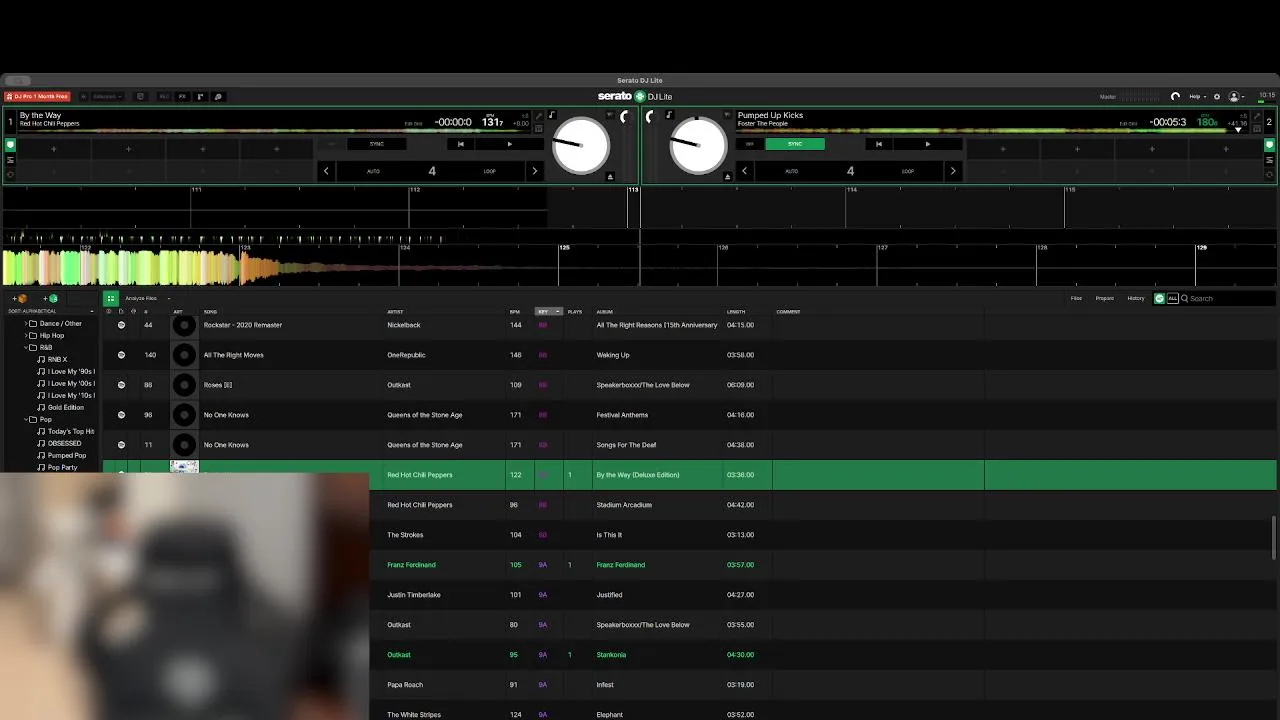This screenshot has width=1280, height=720.
Task: Sort the library by BPM column
Action: 515,312
